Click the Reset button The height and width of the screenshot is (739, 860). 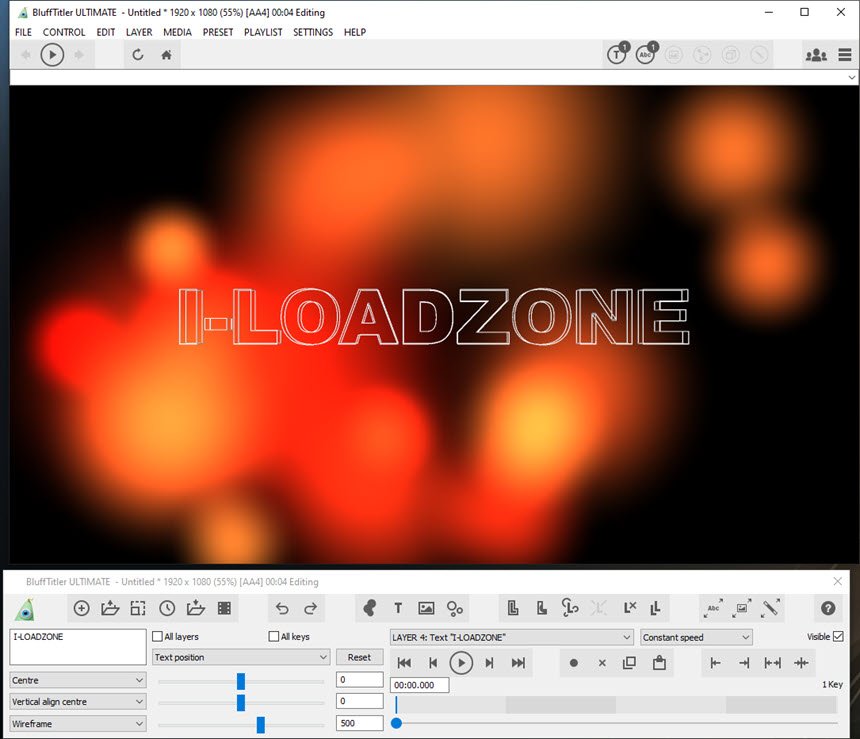pyautogui.click(x=359, y=657)
